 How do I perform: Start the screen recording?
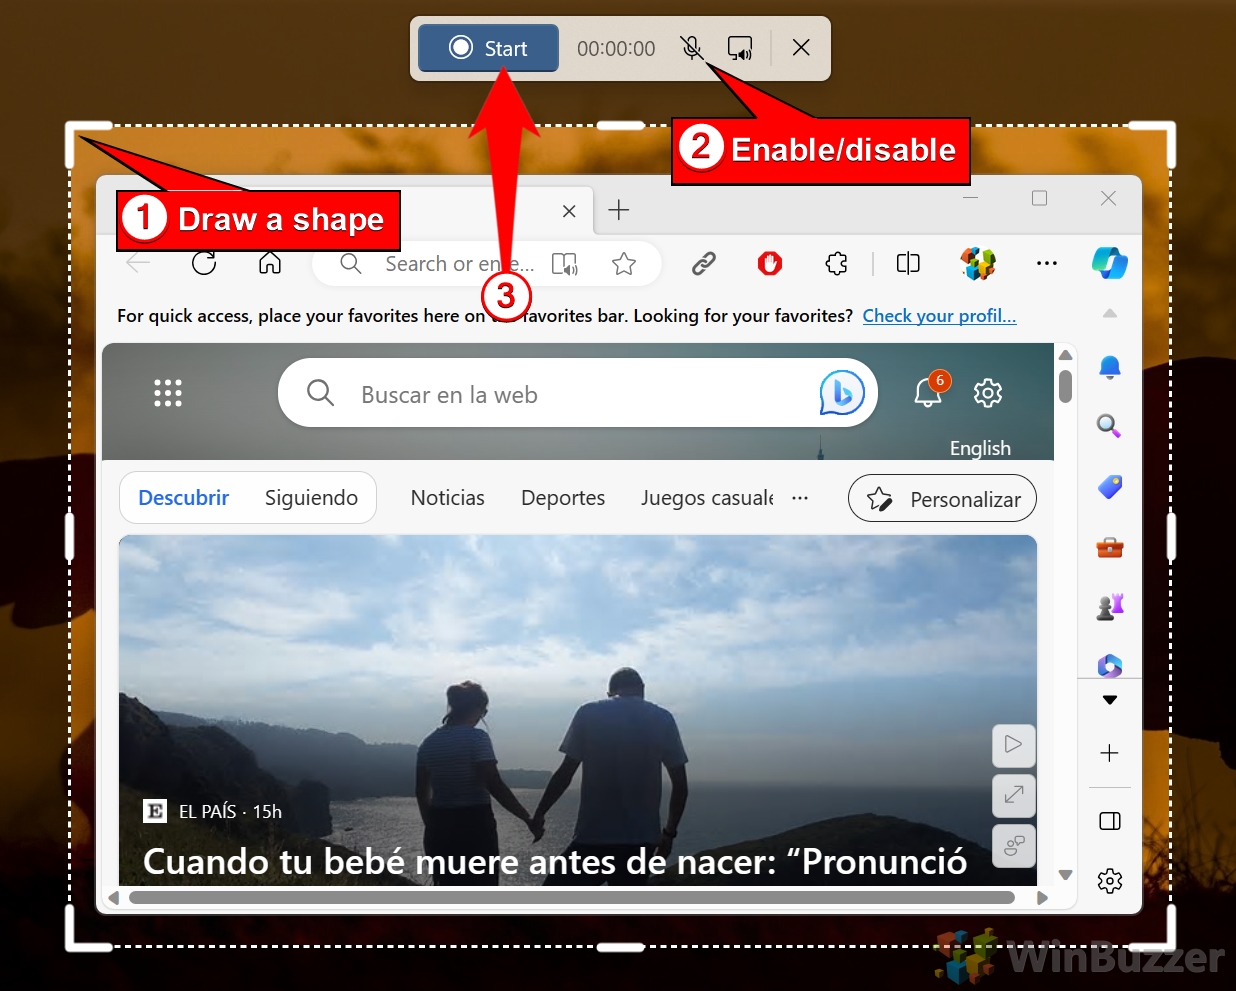[x=488, y=48]
